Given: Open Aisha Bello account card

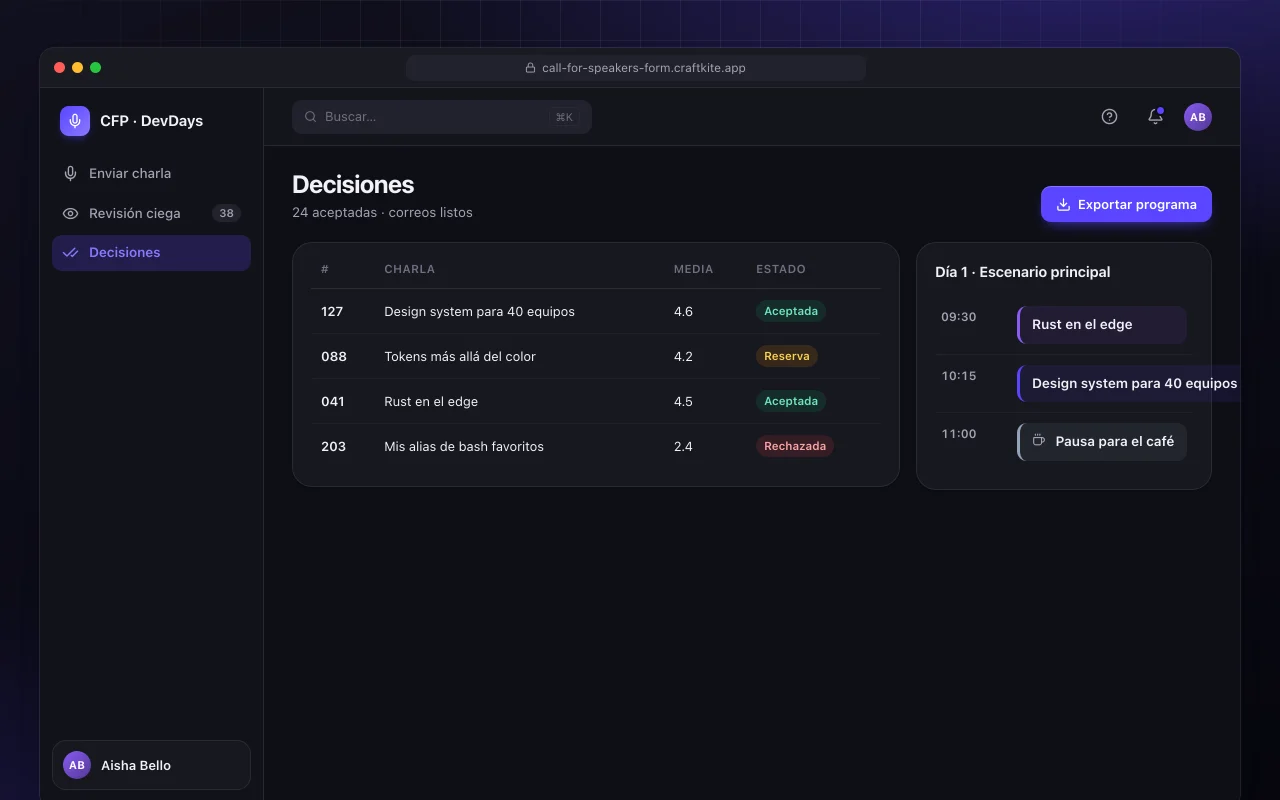Looking at the screenshot, I should tap(151, 765).
